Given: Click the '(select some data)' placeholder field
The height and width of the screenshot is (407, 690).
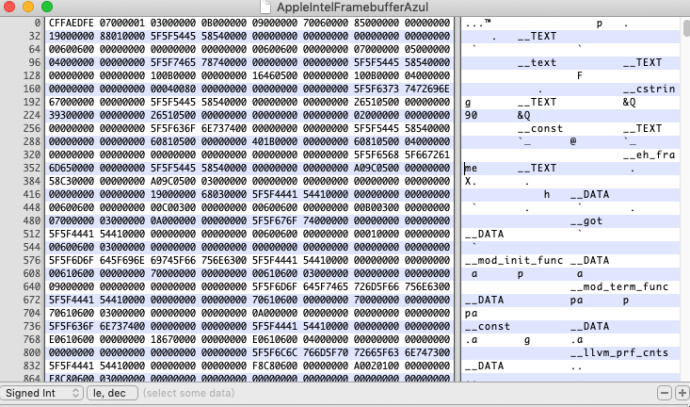Looking at the screenshot, I should (188, 393).
